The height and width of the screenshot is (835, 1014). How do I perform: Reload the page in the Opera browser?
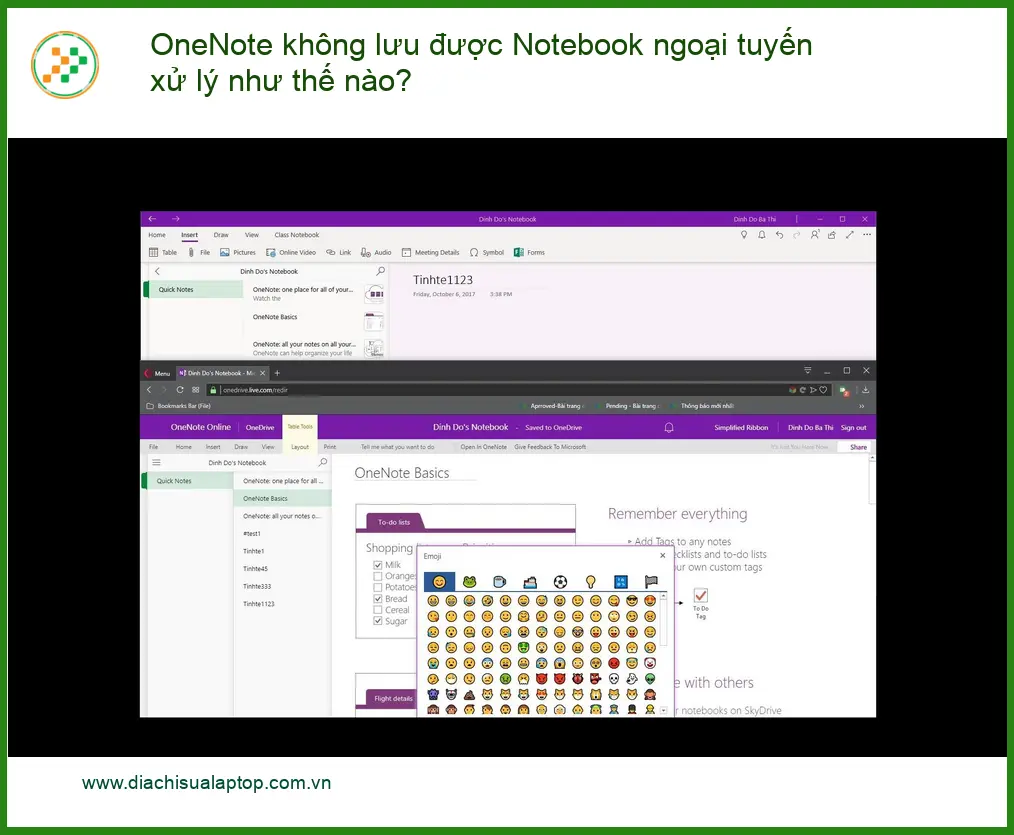click(180, 390)
